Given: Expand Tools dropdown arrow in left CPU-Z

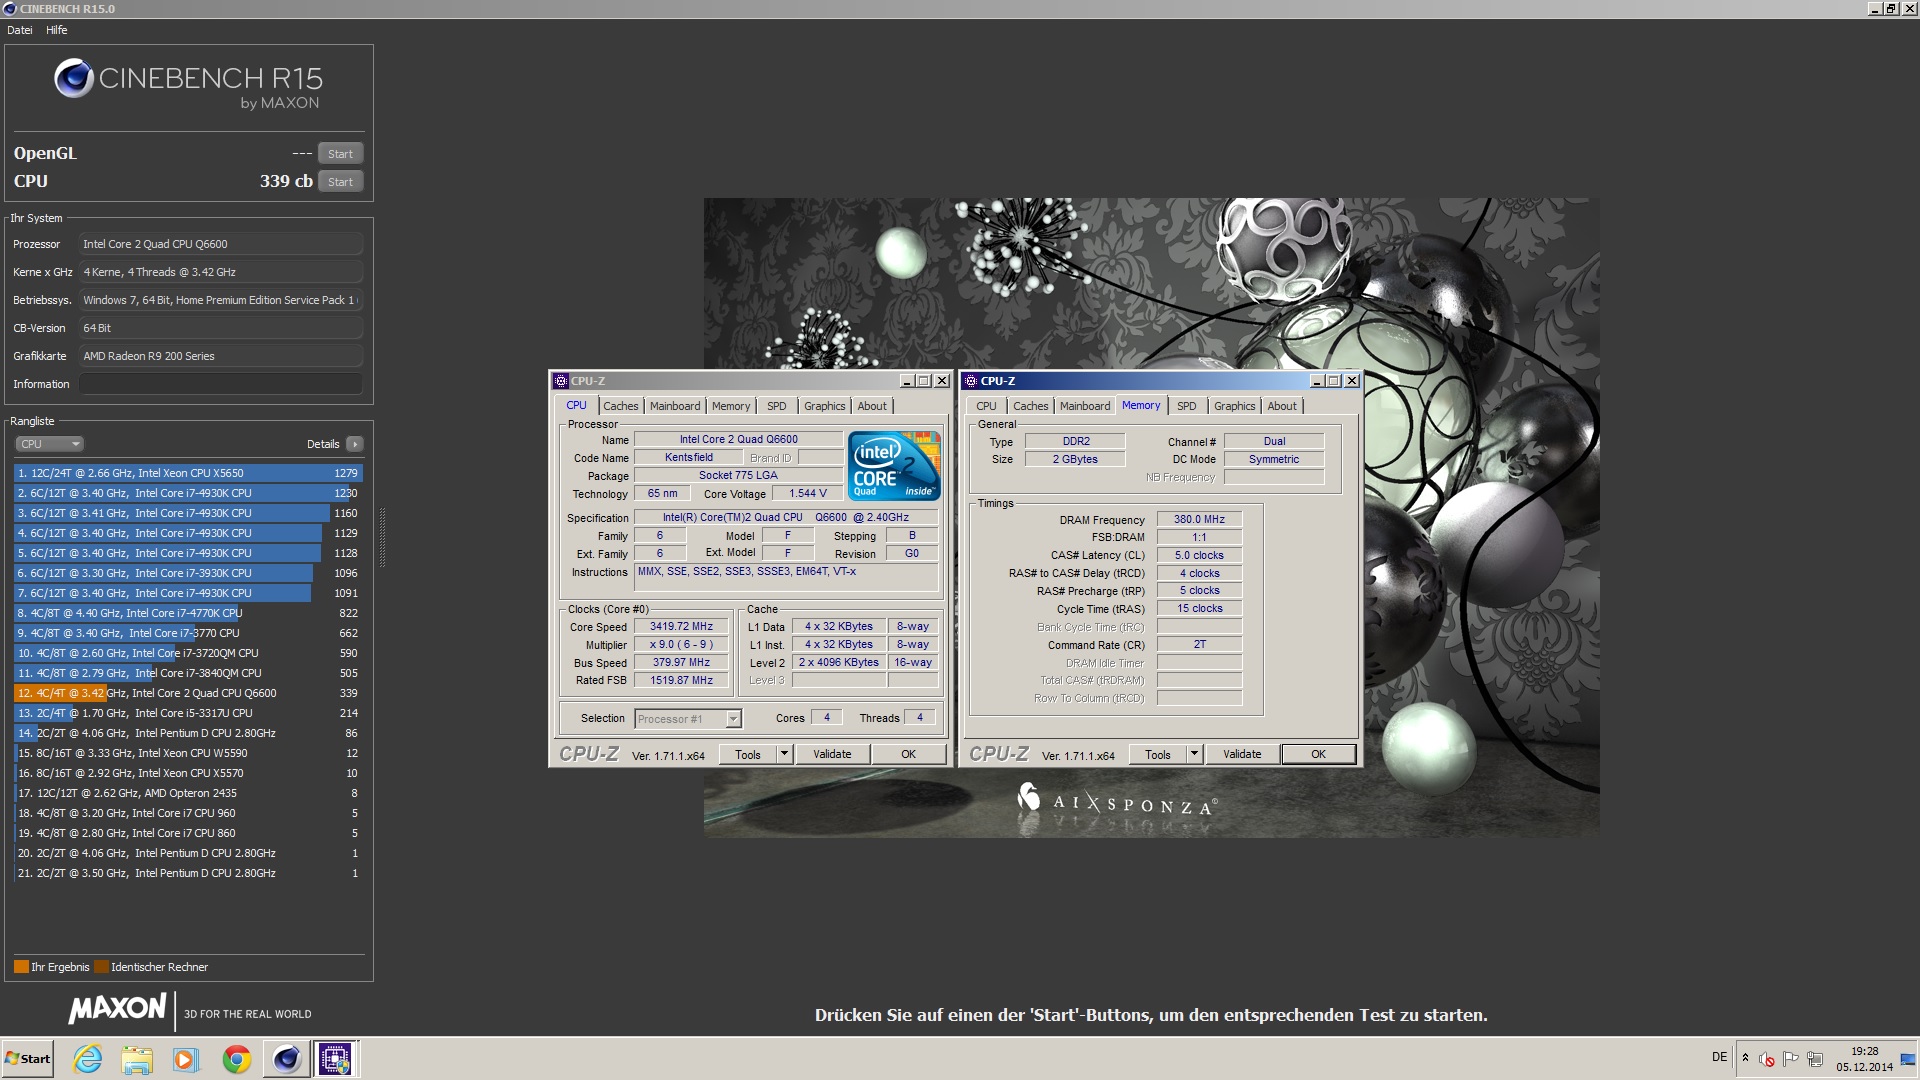Looking at the screenshot, I should click(785, 755).
